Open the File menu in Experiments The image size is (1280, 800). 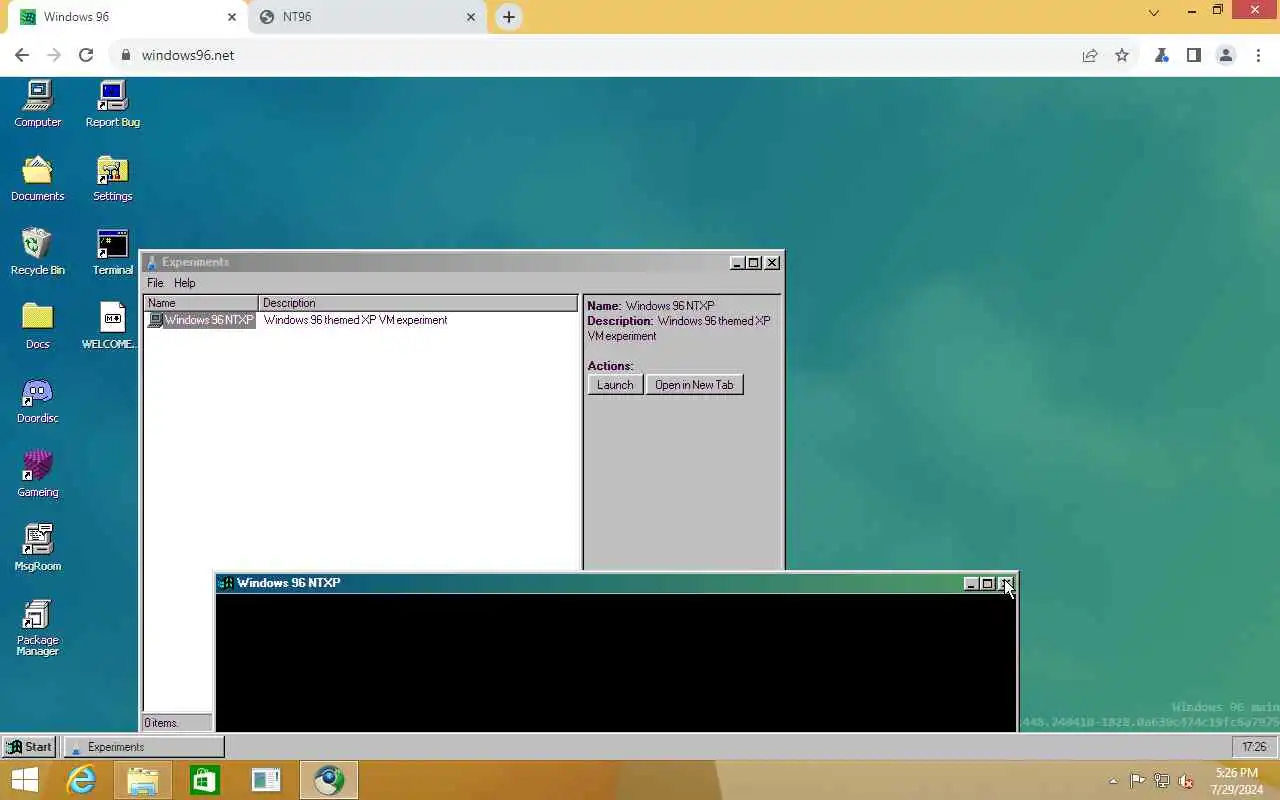coord(155,283)
